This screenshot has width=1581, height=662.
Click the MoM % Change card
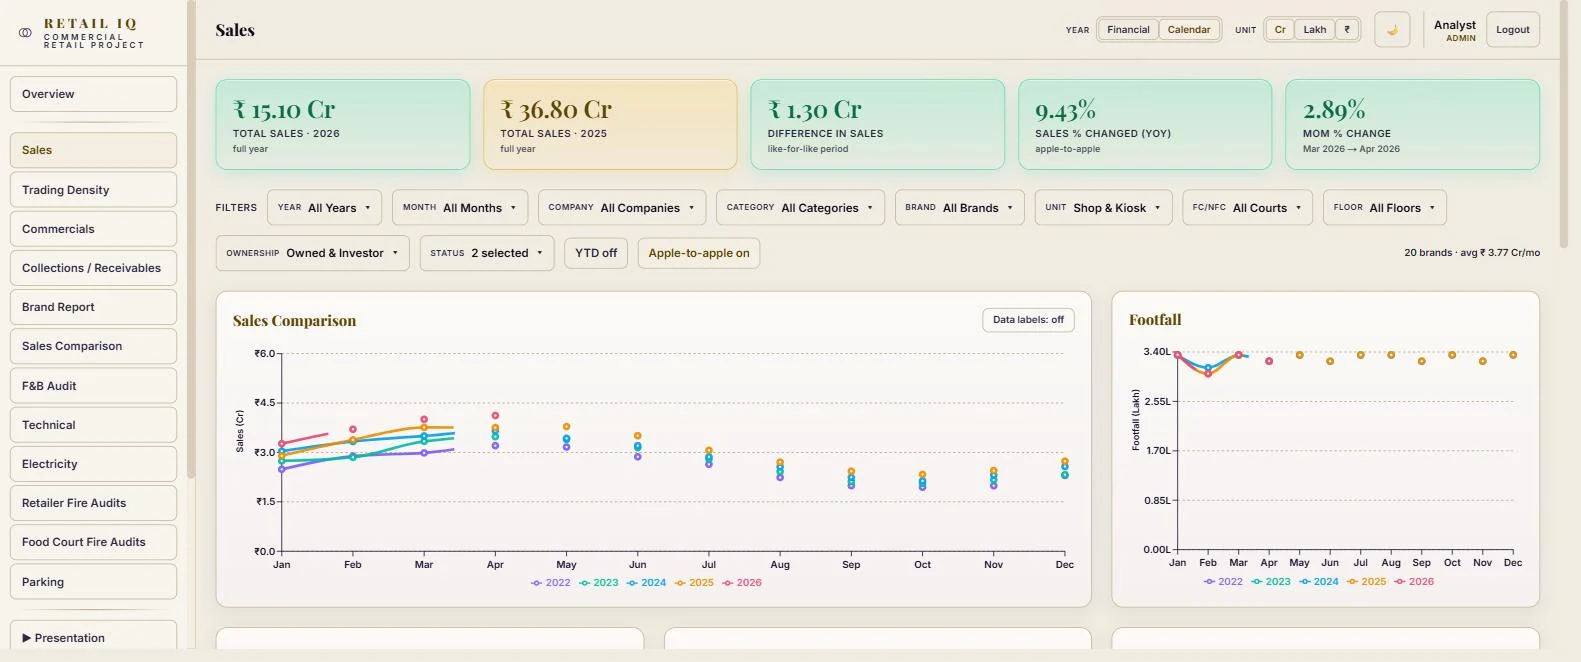1412,125
